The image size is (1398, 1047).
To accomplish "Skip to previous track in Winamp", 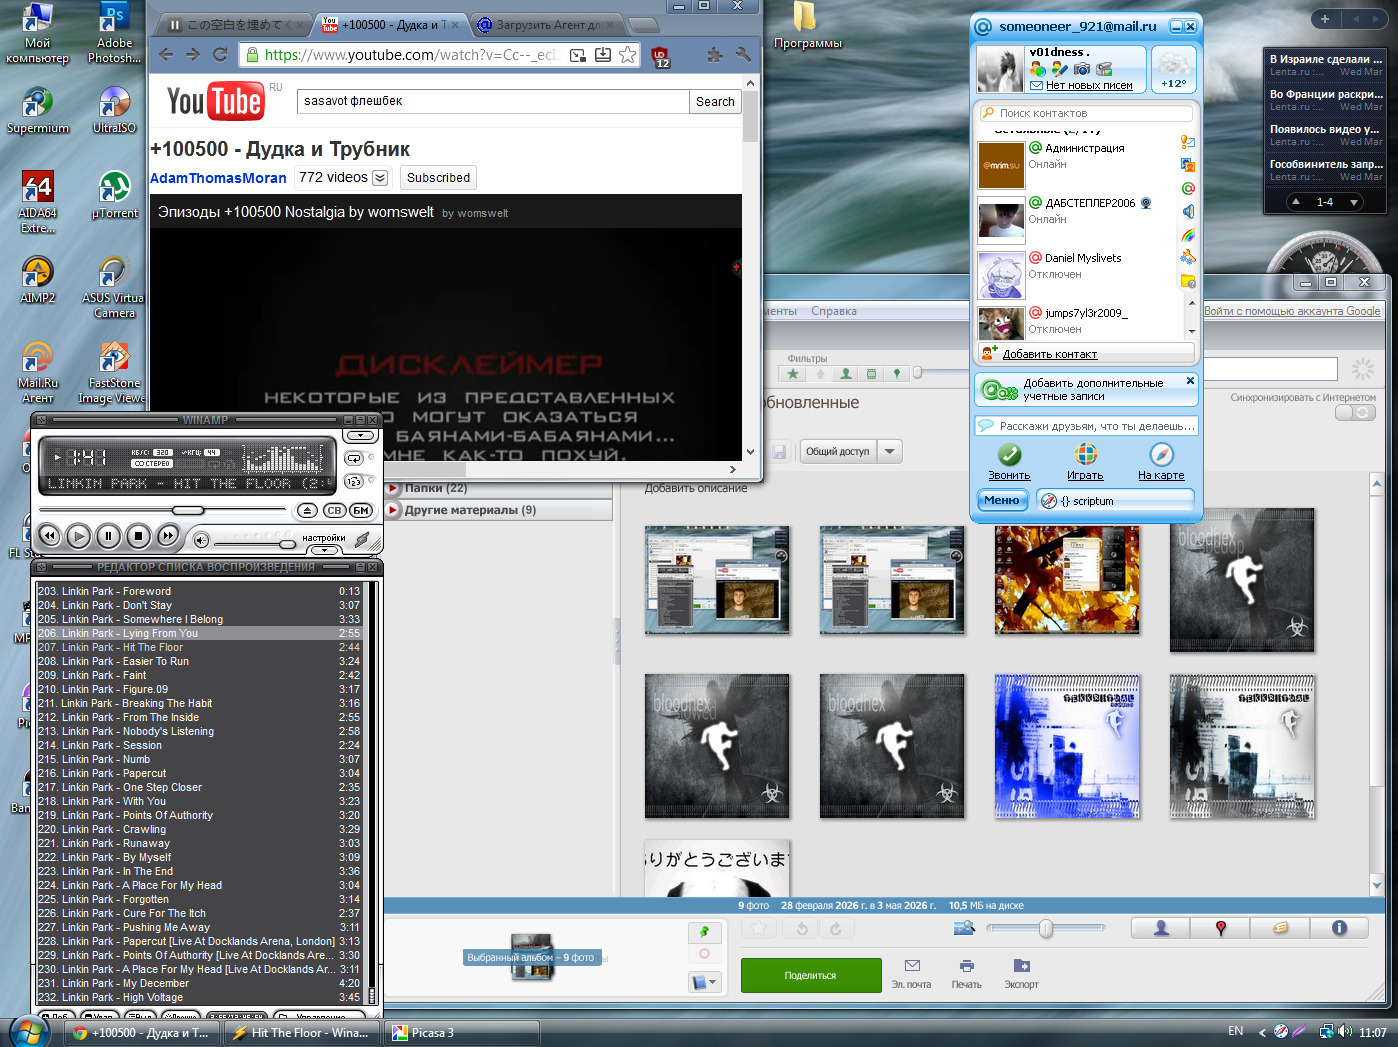I will tap(49, 536).
